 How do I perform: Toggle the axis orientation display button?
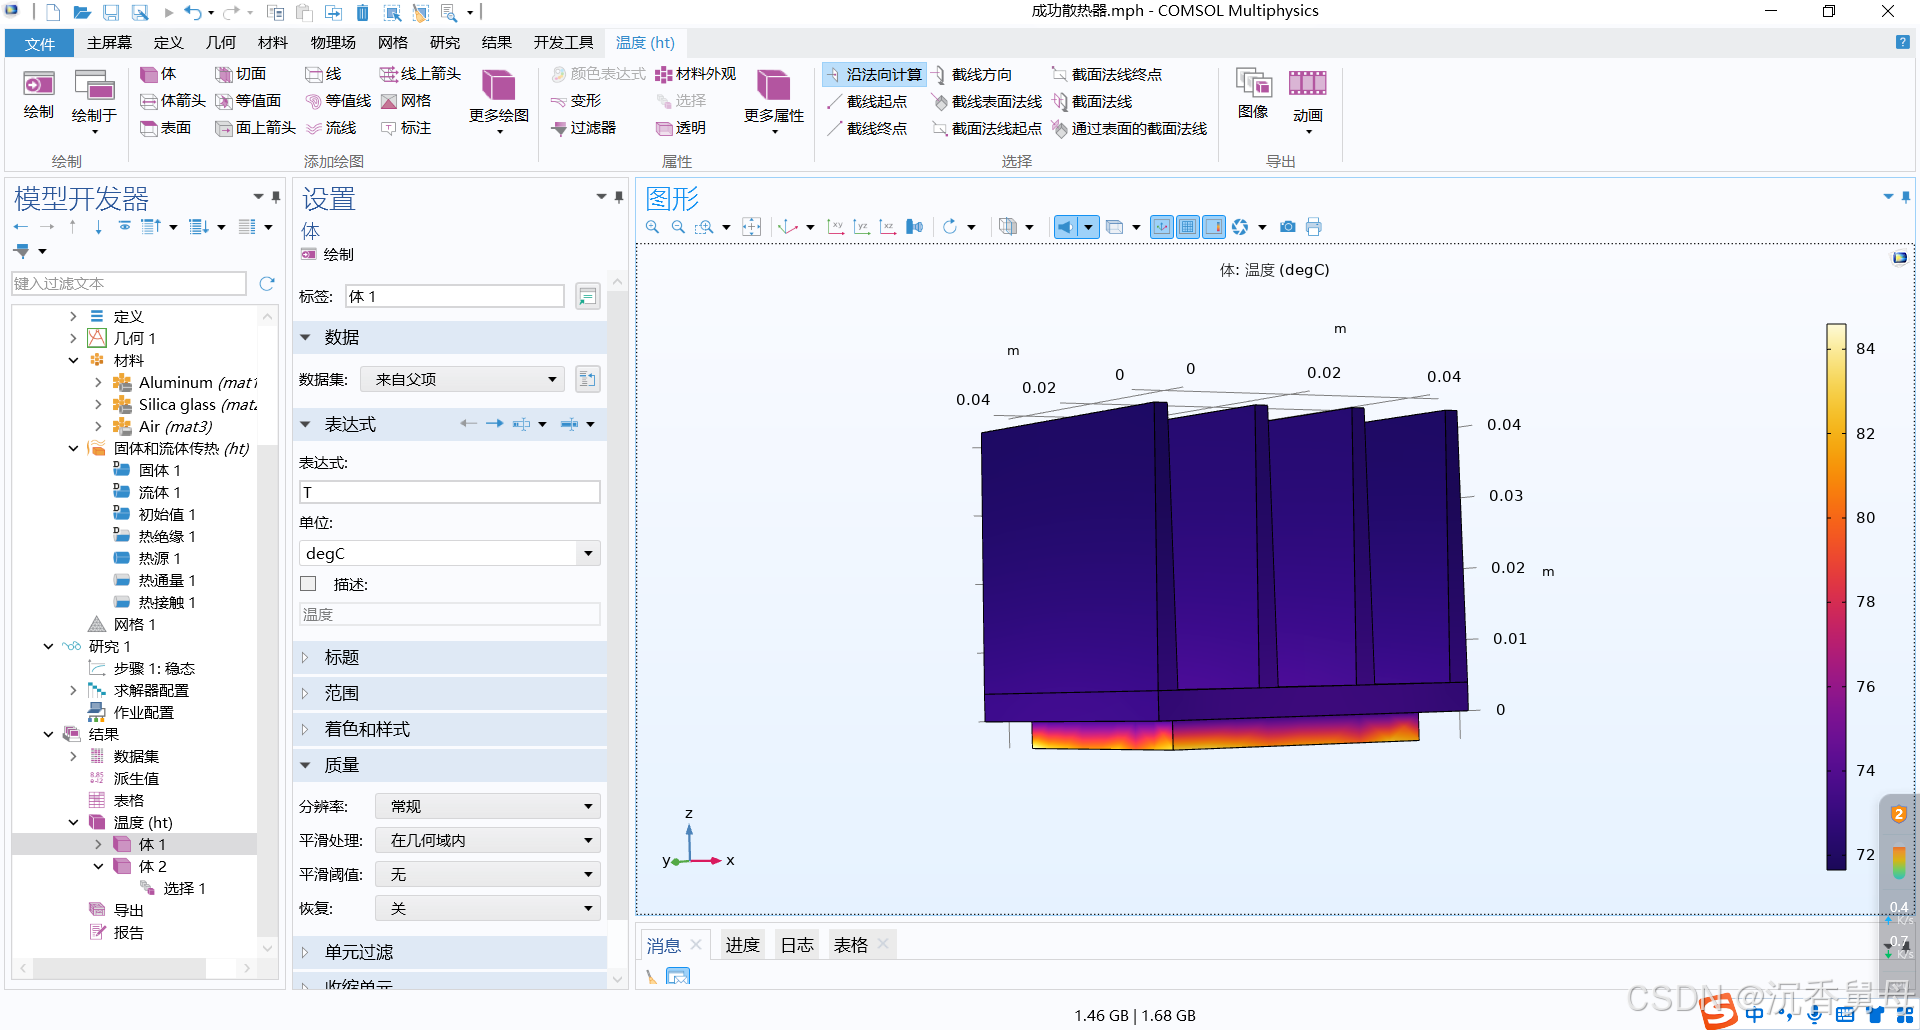tap(1162, 227)
